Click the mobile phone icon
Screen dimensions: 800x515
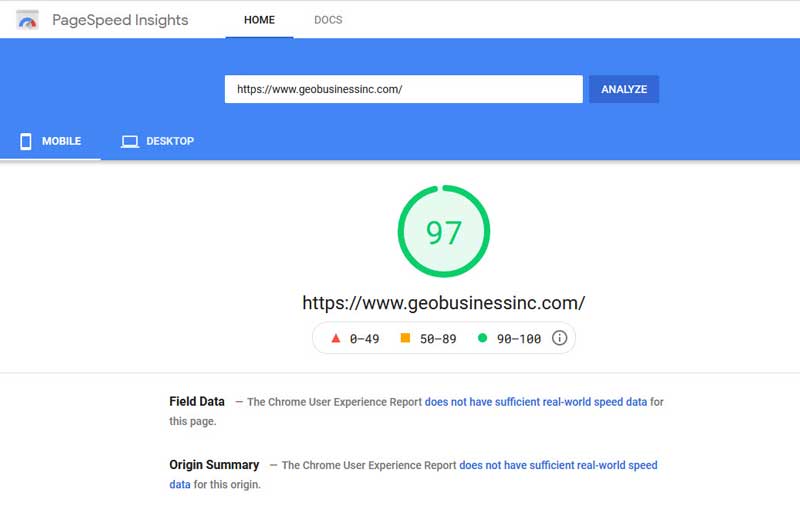click(x=26, y=141)
